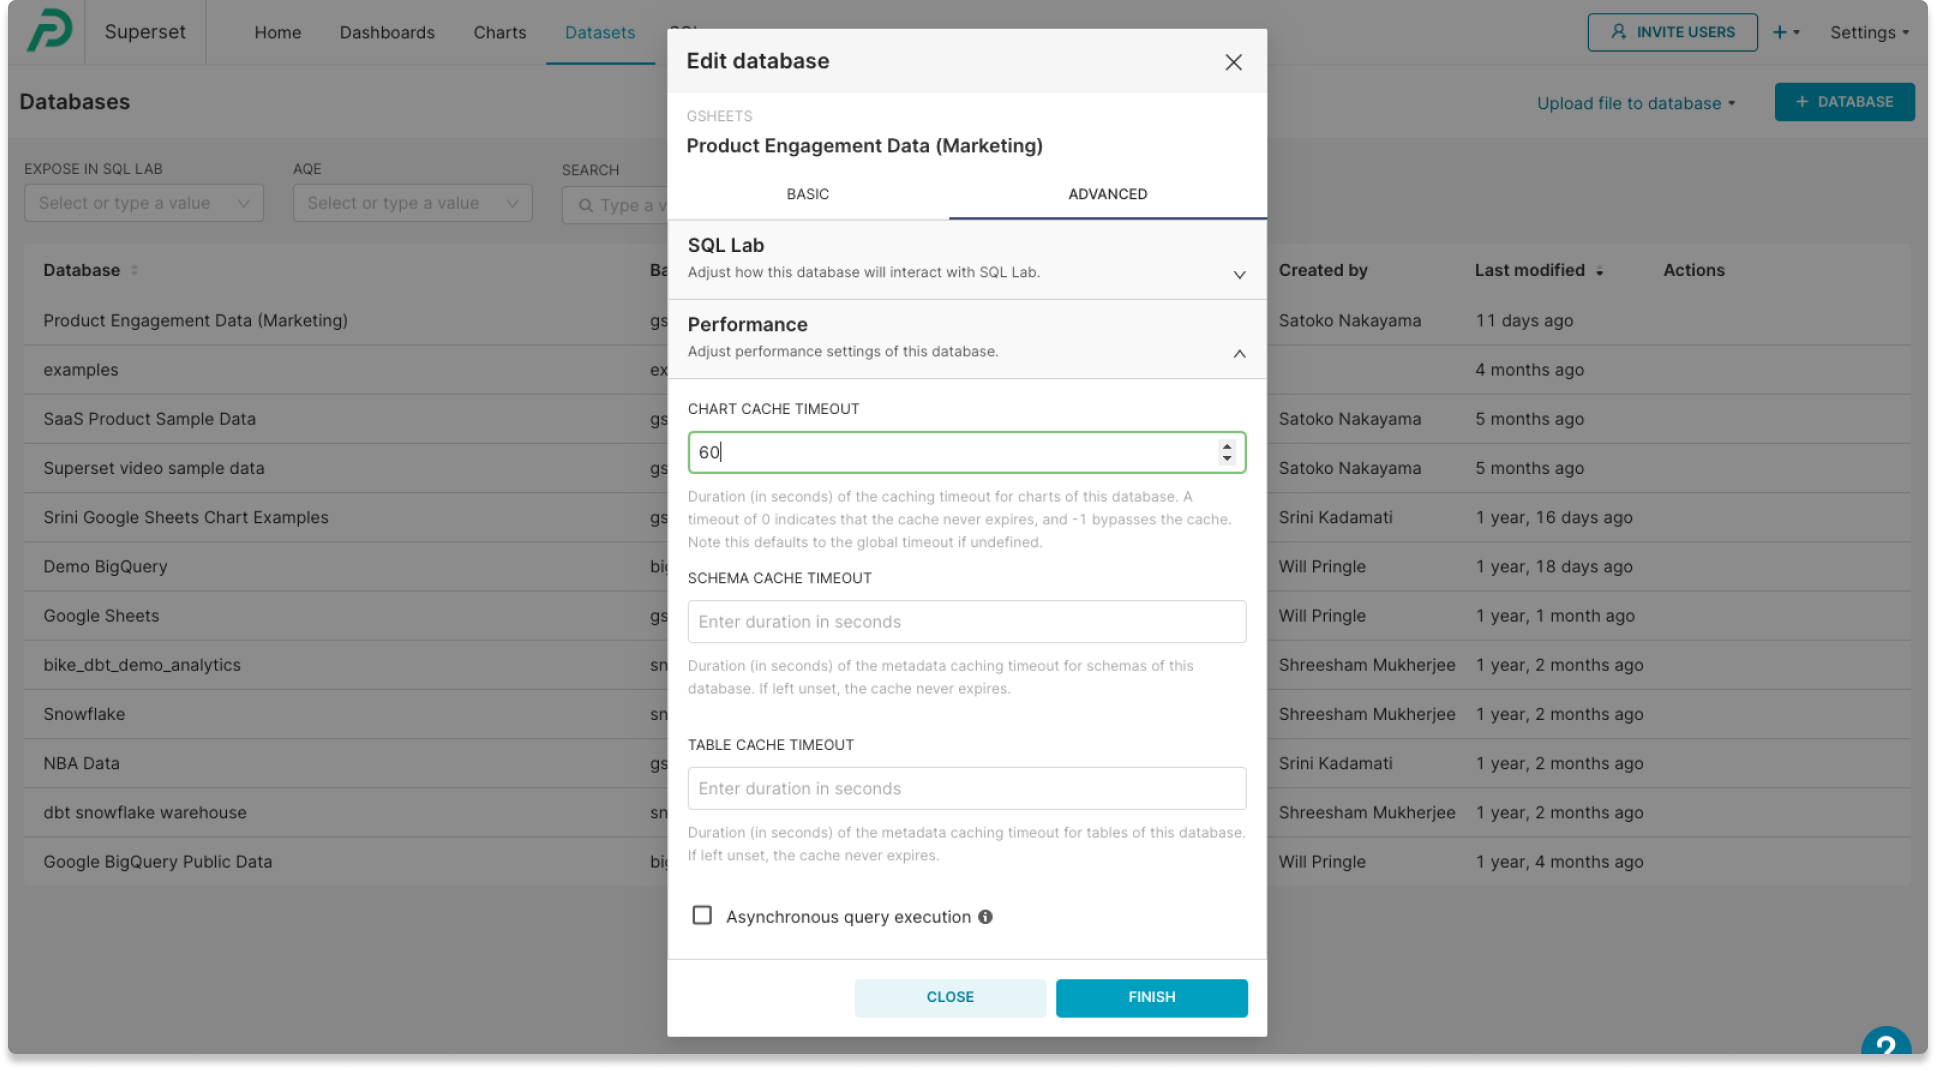Click the person icon on Invite Users button
The image size is (1936, 1070).
pos(1617,31)
